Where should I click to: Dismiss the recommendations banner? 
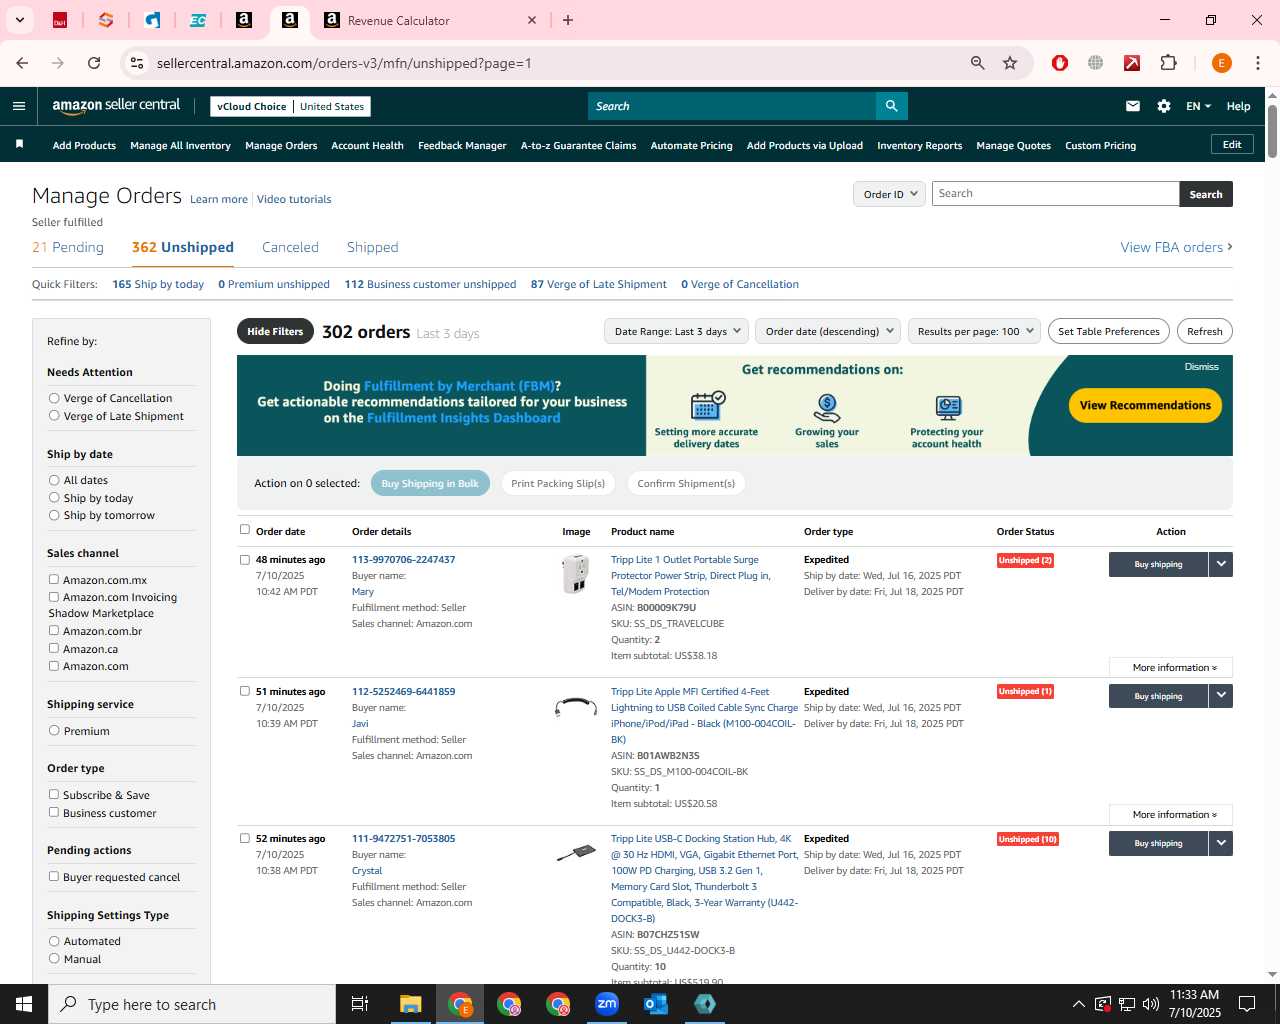click(x=1201, y=367)
